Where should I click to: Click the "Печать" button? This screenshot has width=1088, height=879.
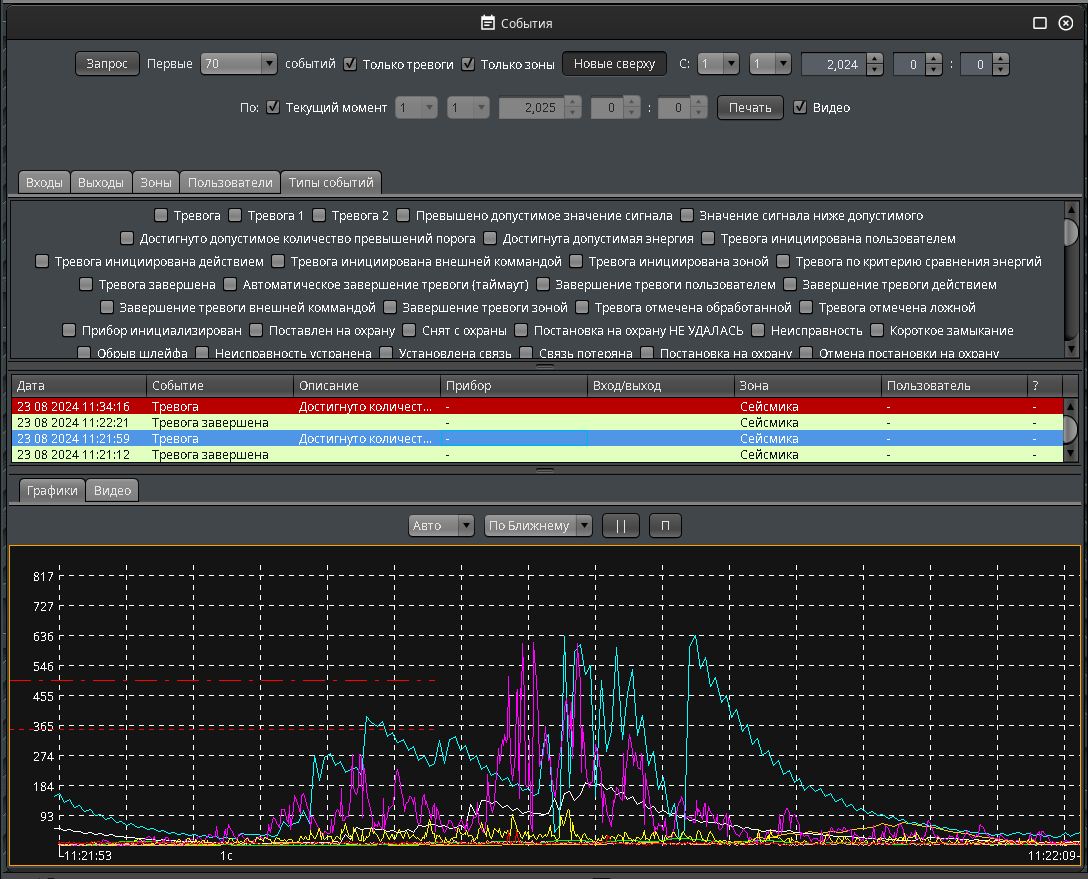[749, 108]
